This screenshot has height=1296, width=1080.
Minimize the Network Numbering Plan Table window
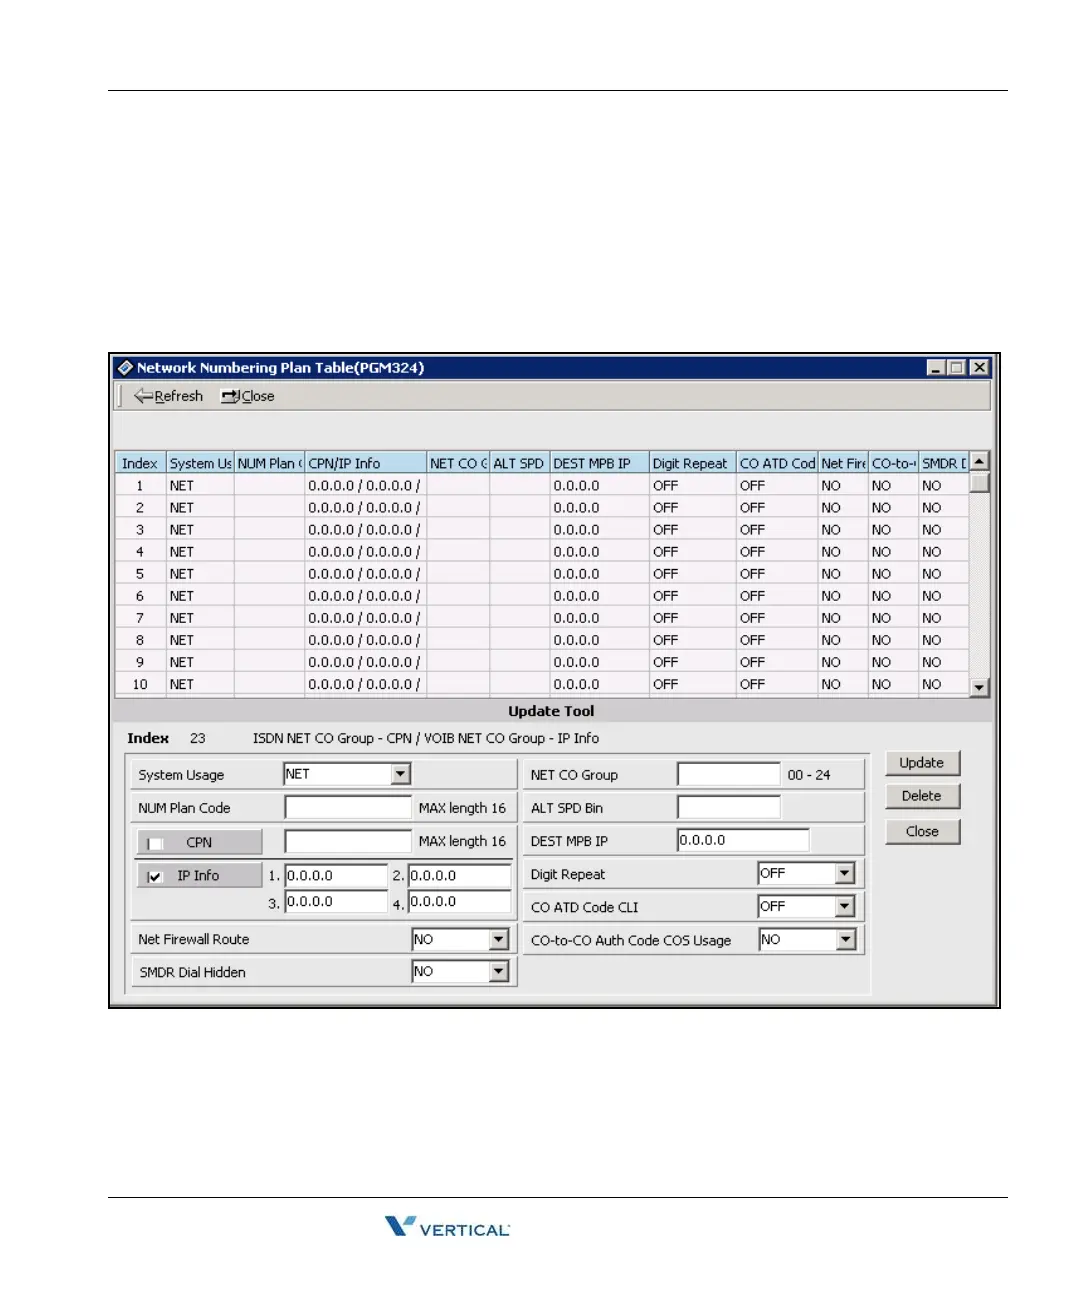936,368
